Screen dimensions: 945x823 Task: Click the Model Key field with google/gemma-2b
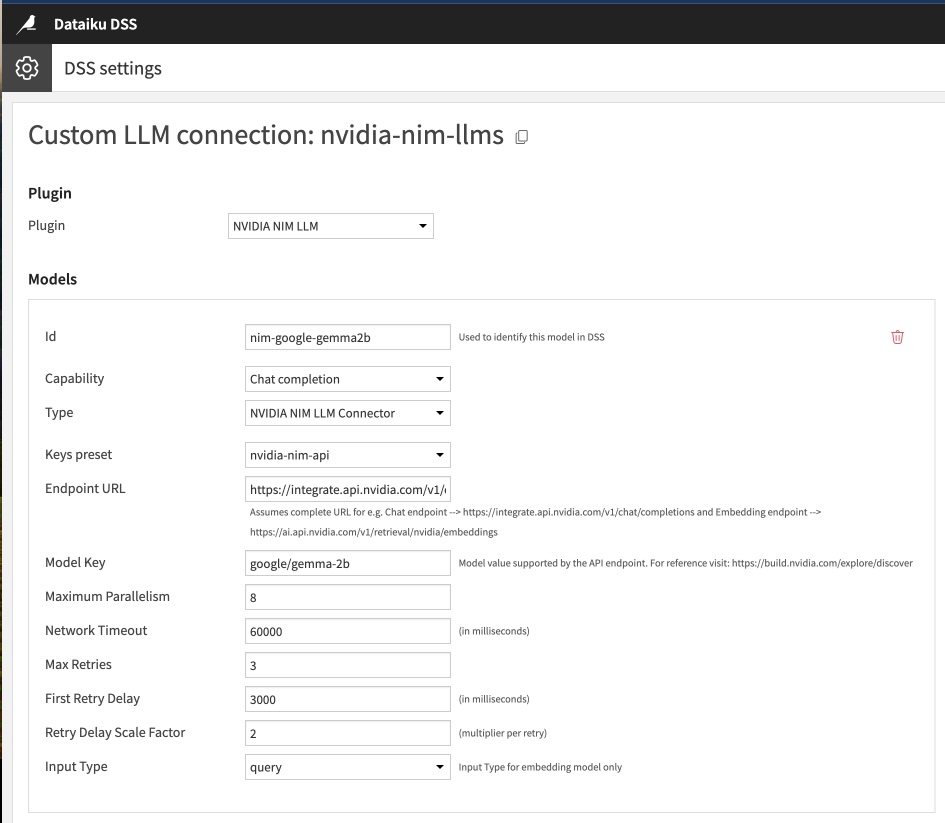pyautogui.click(x=347, y=563)
